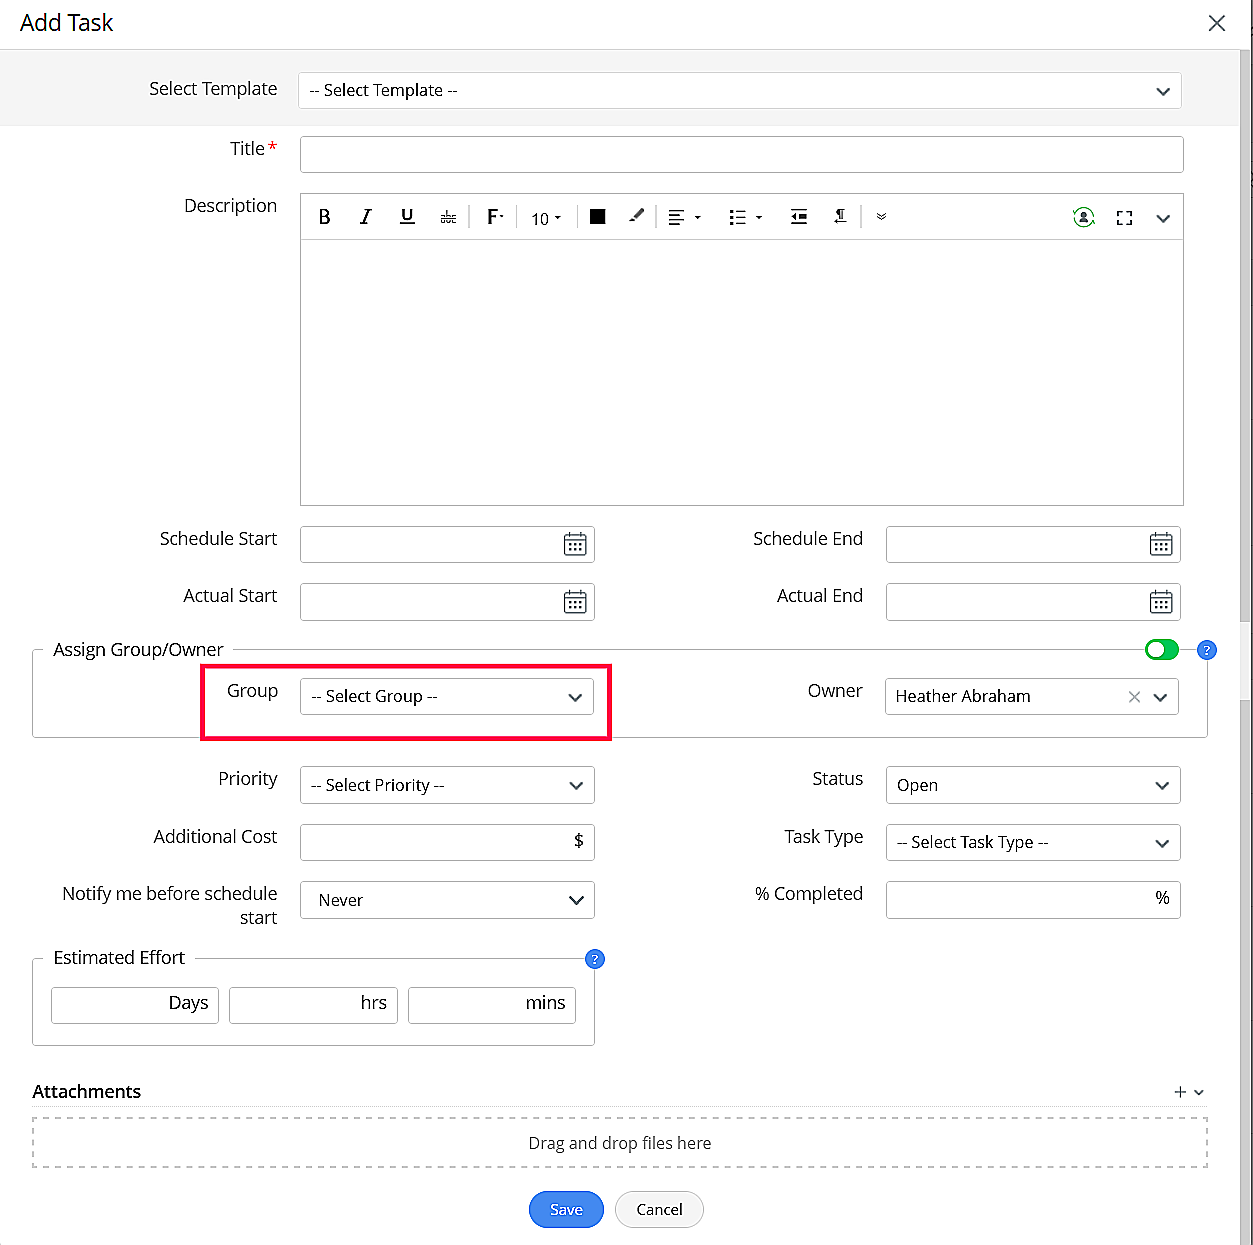The height and width of the screenshot is (1245, 1253).
Task: Apply underline formatting in the description editor
Action: click(x=406, y=216)
